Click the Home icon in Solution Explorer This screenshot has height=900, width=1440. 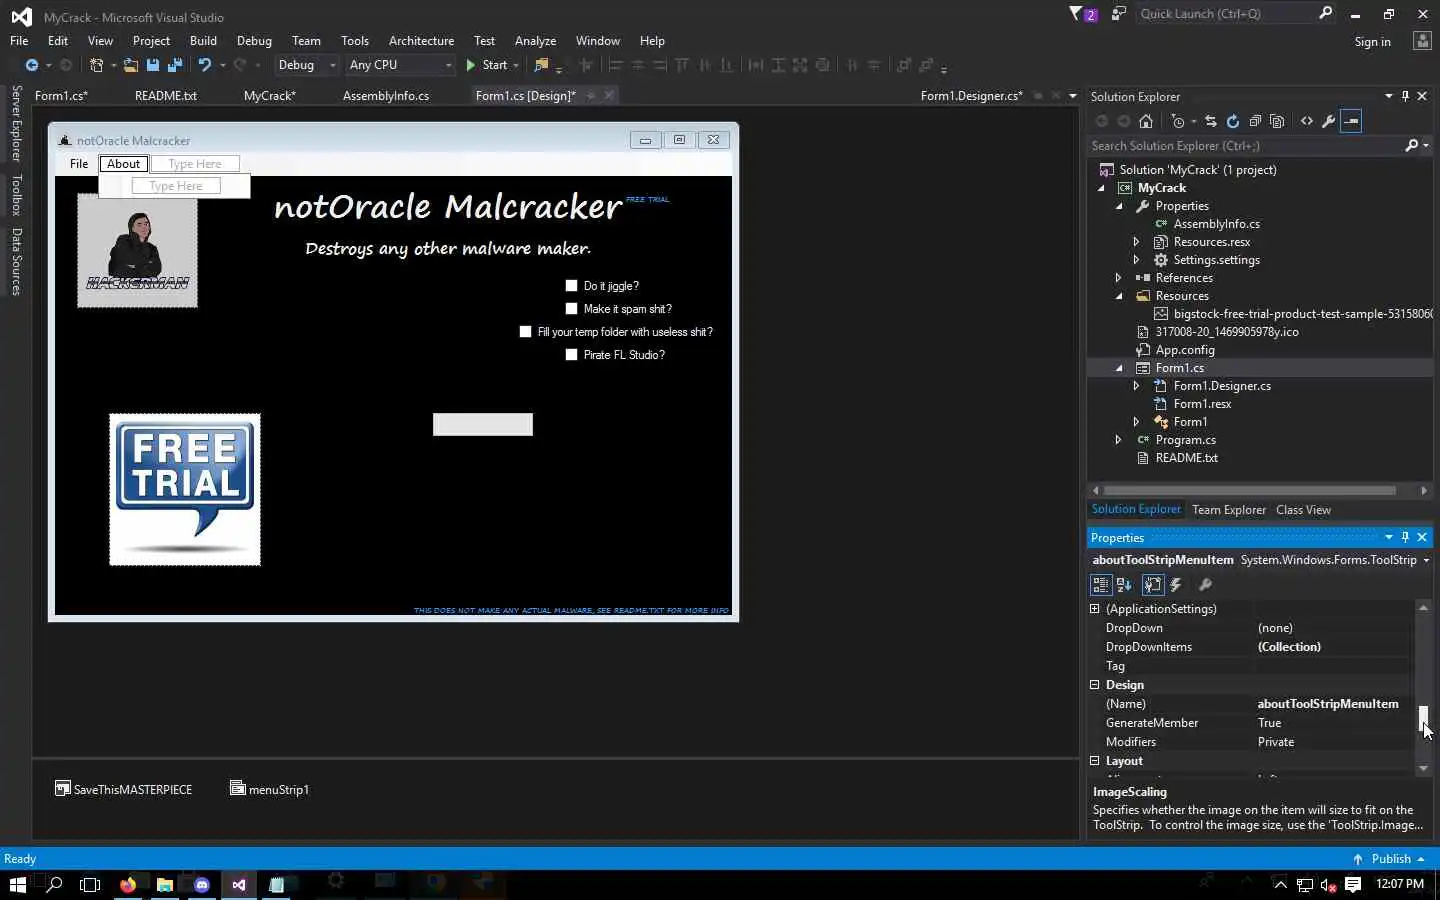[1146, 121]
